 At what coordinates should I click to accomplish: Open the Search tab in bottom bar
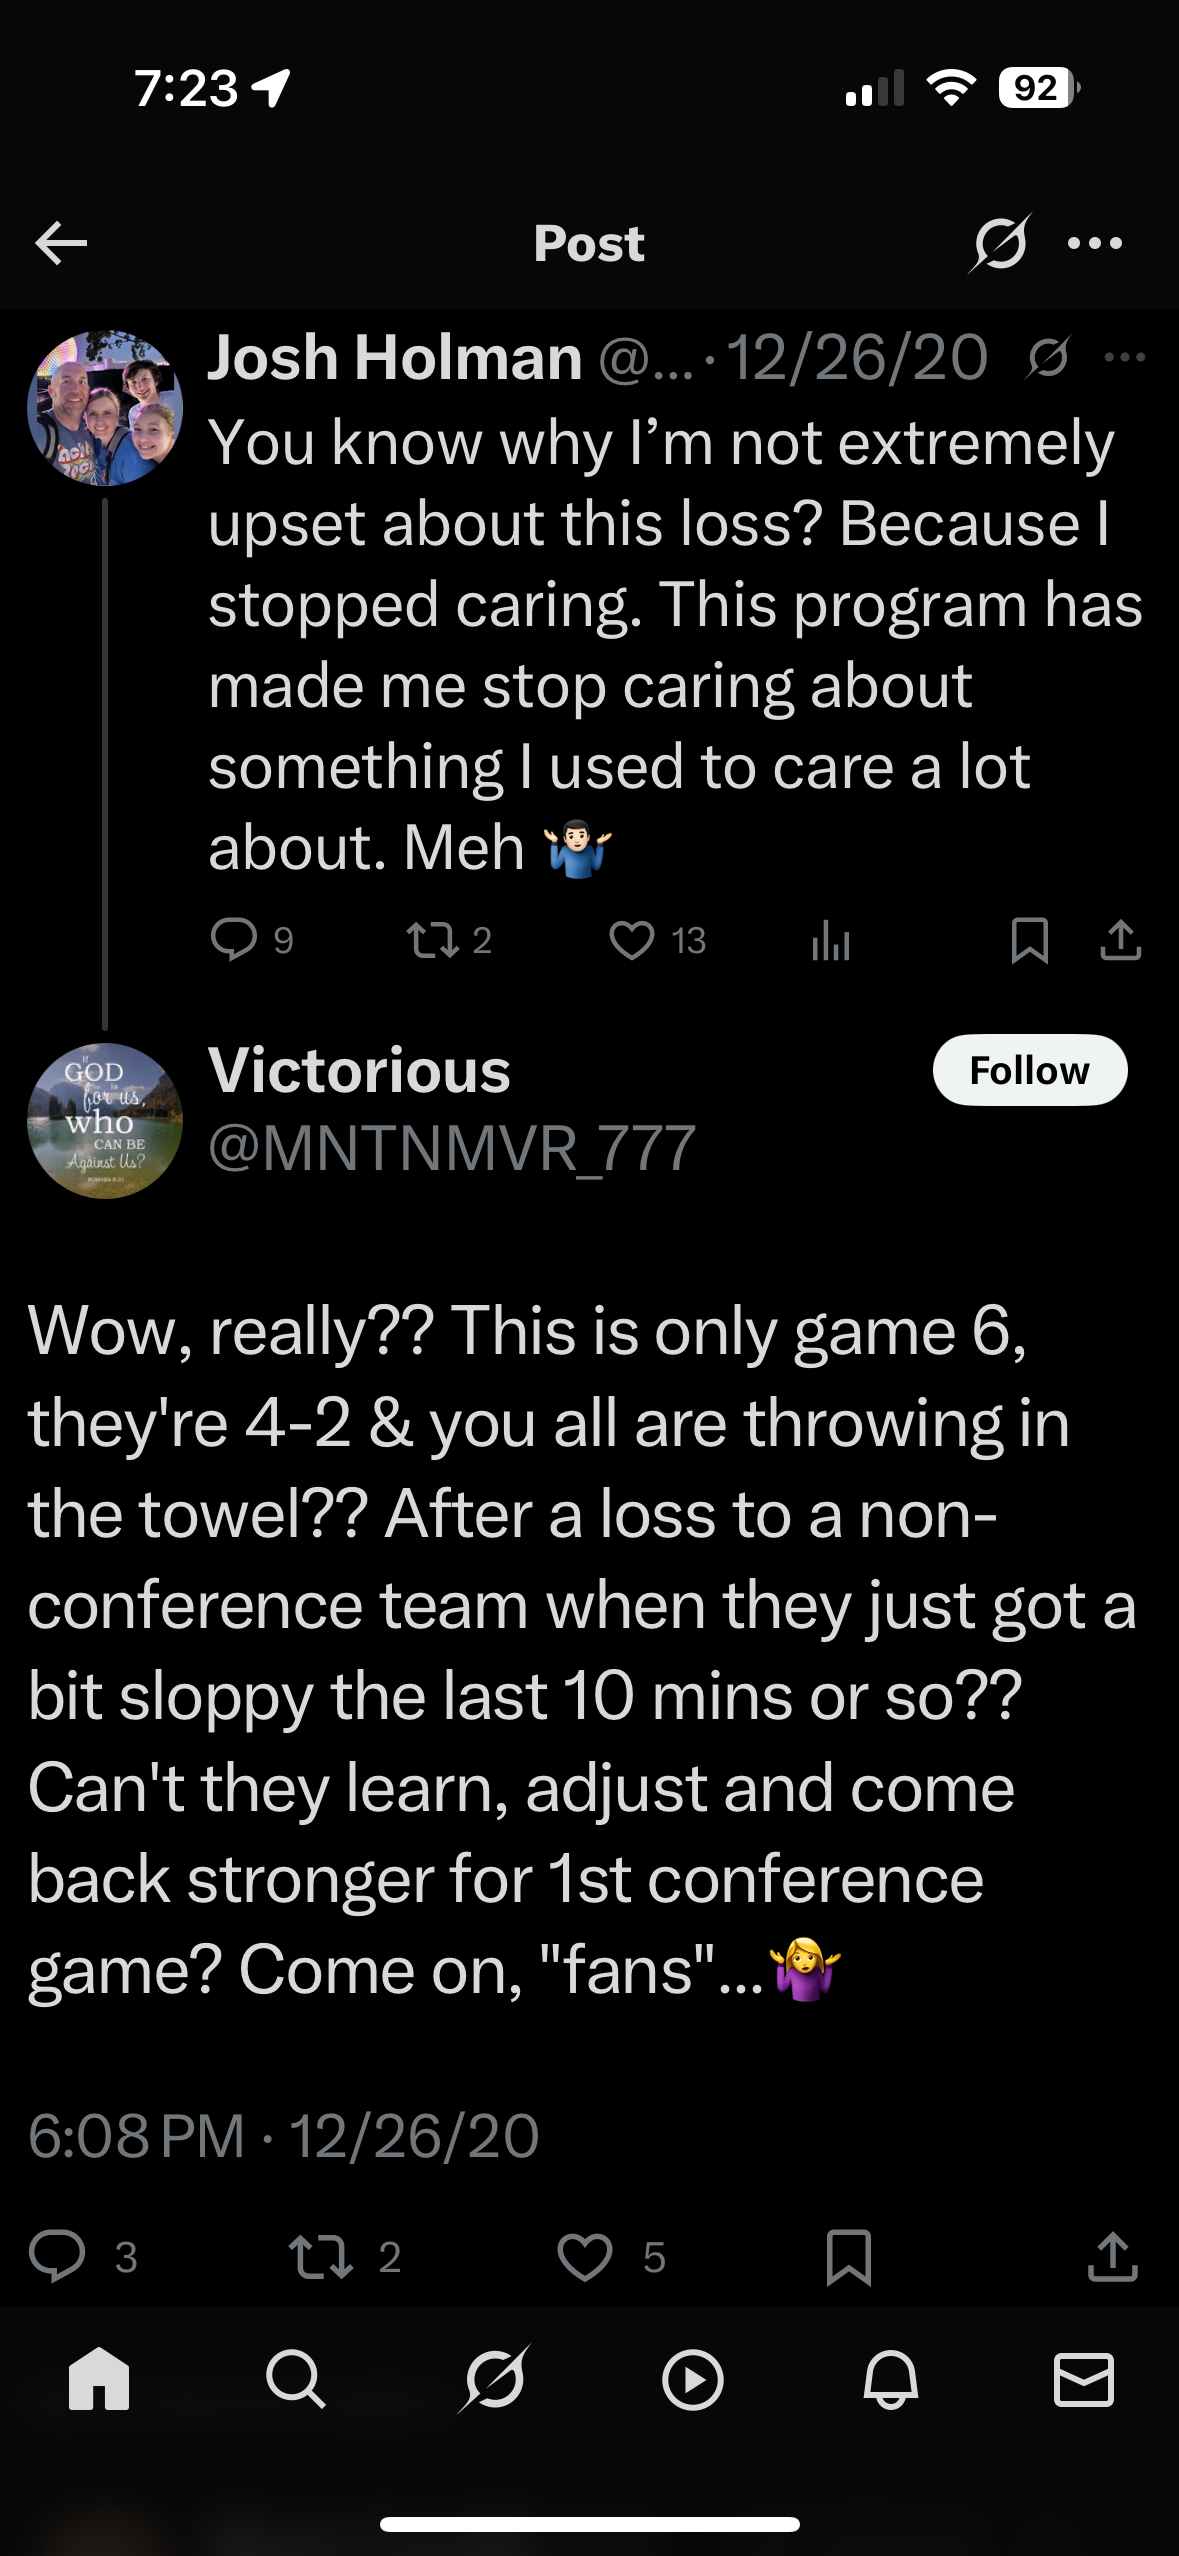tap(296, 2378)
